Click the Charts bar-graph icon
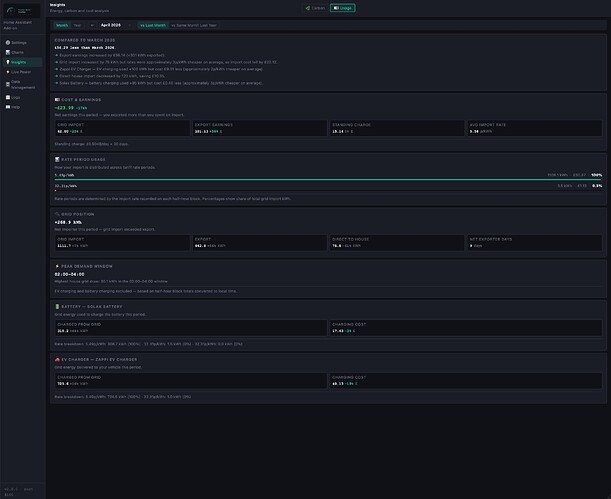The height and width of the screenshot is (499, 611). (8, 52)
